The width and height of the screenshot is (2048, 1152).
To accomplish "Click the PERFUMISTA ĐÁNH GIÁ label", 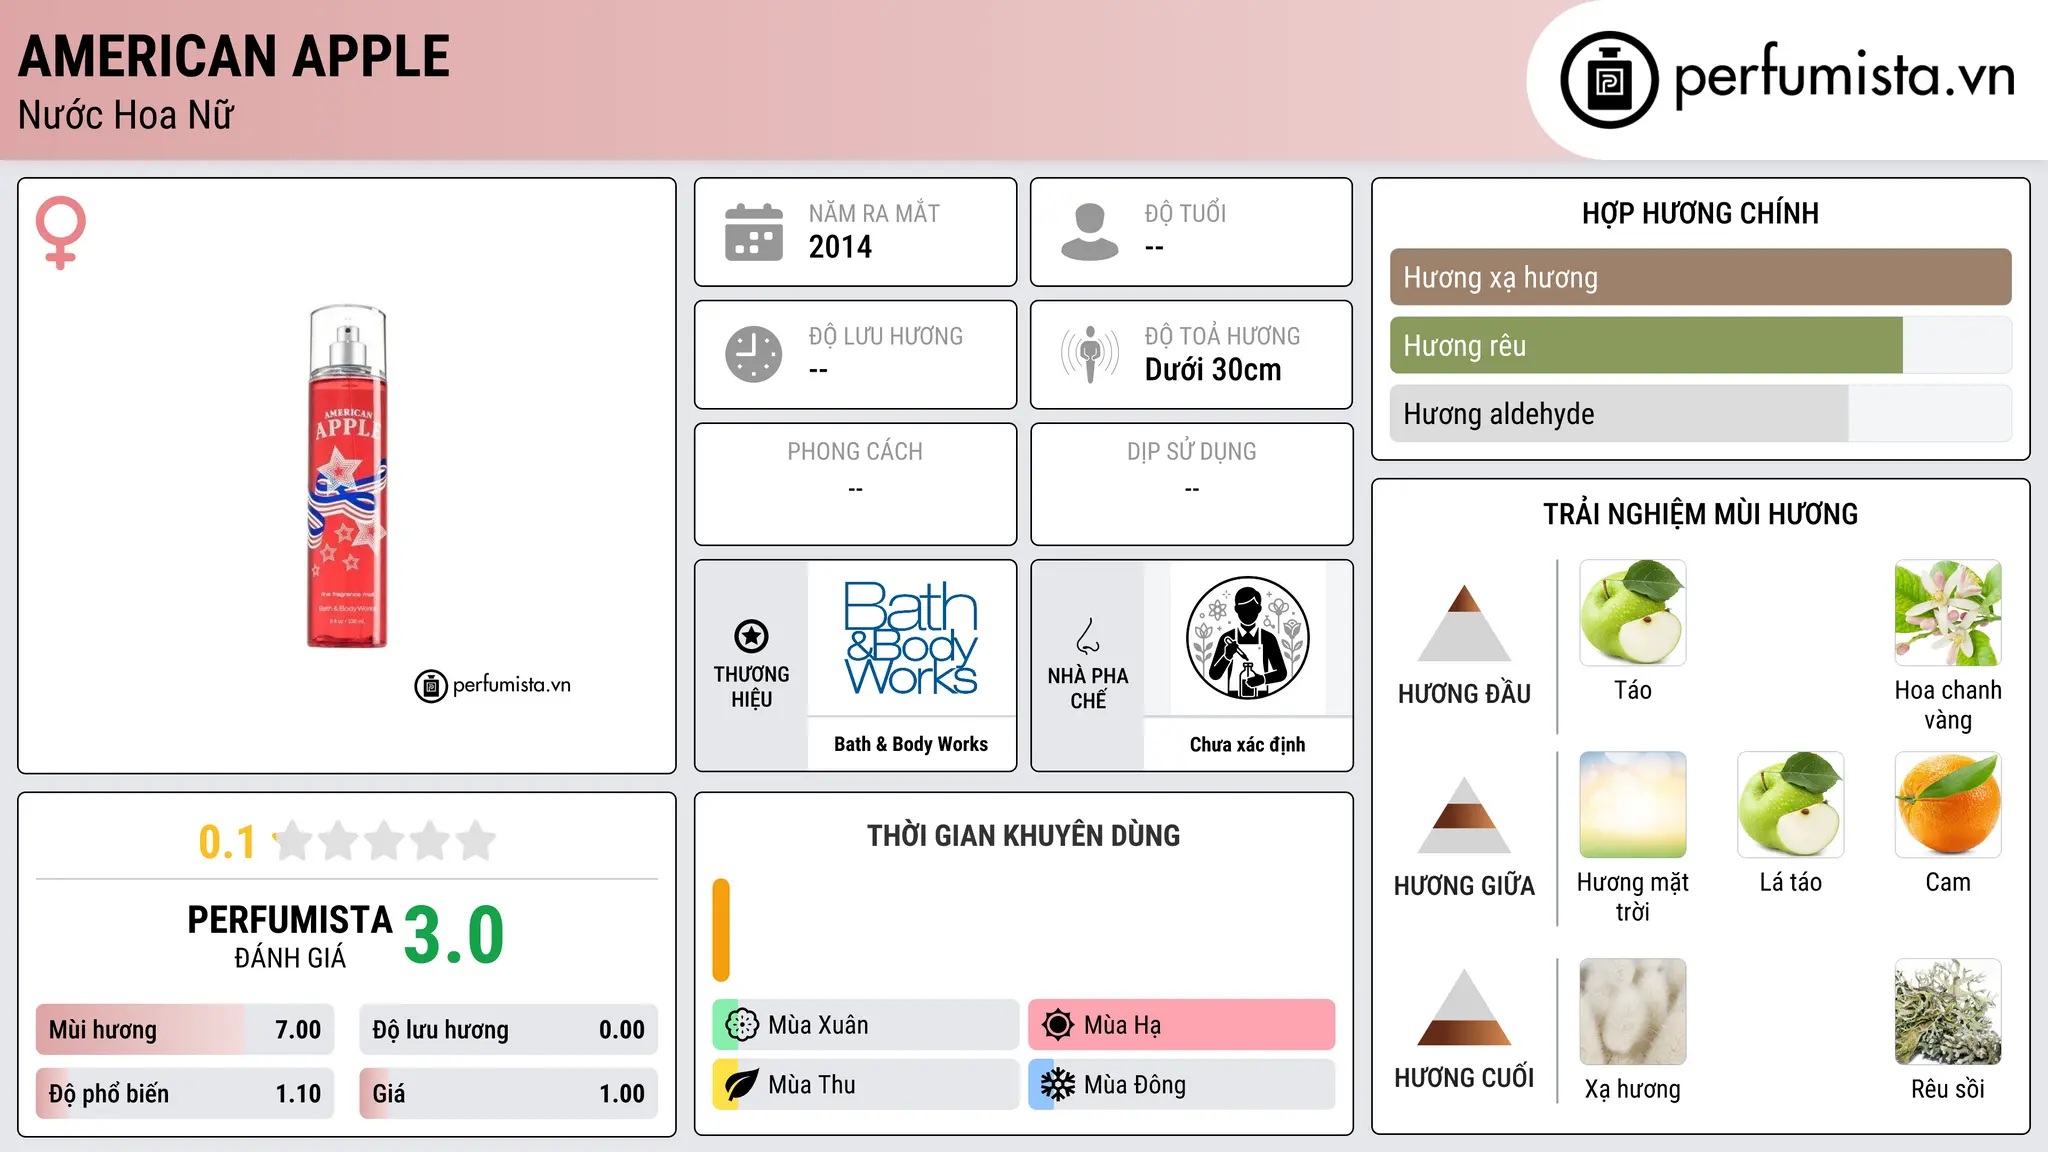I will pyautogui.click(x=290, y=937).
